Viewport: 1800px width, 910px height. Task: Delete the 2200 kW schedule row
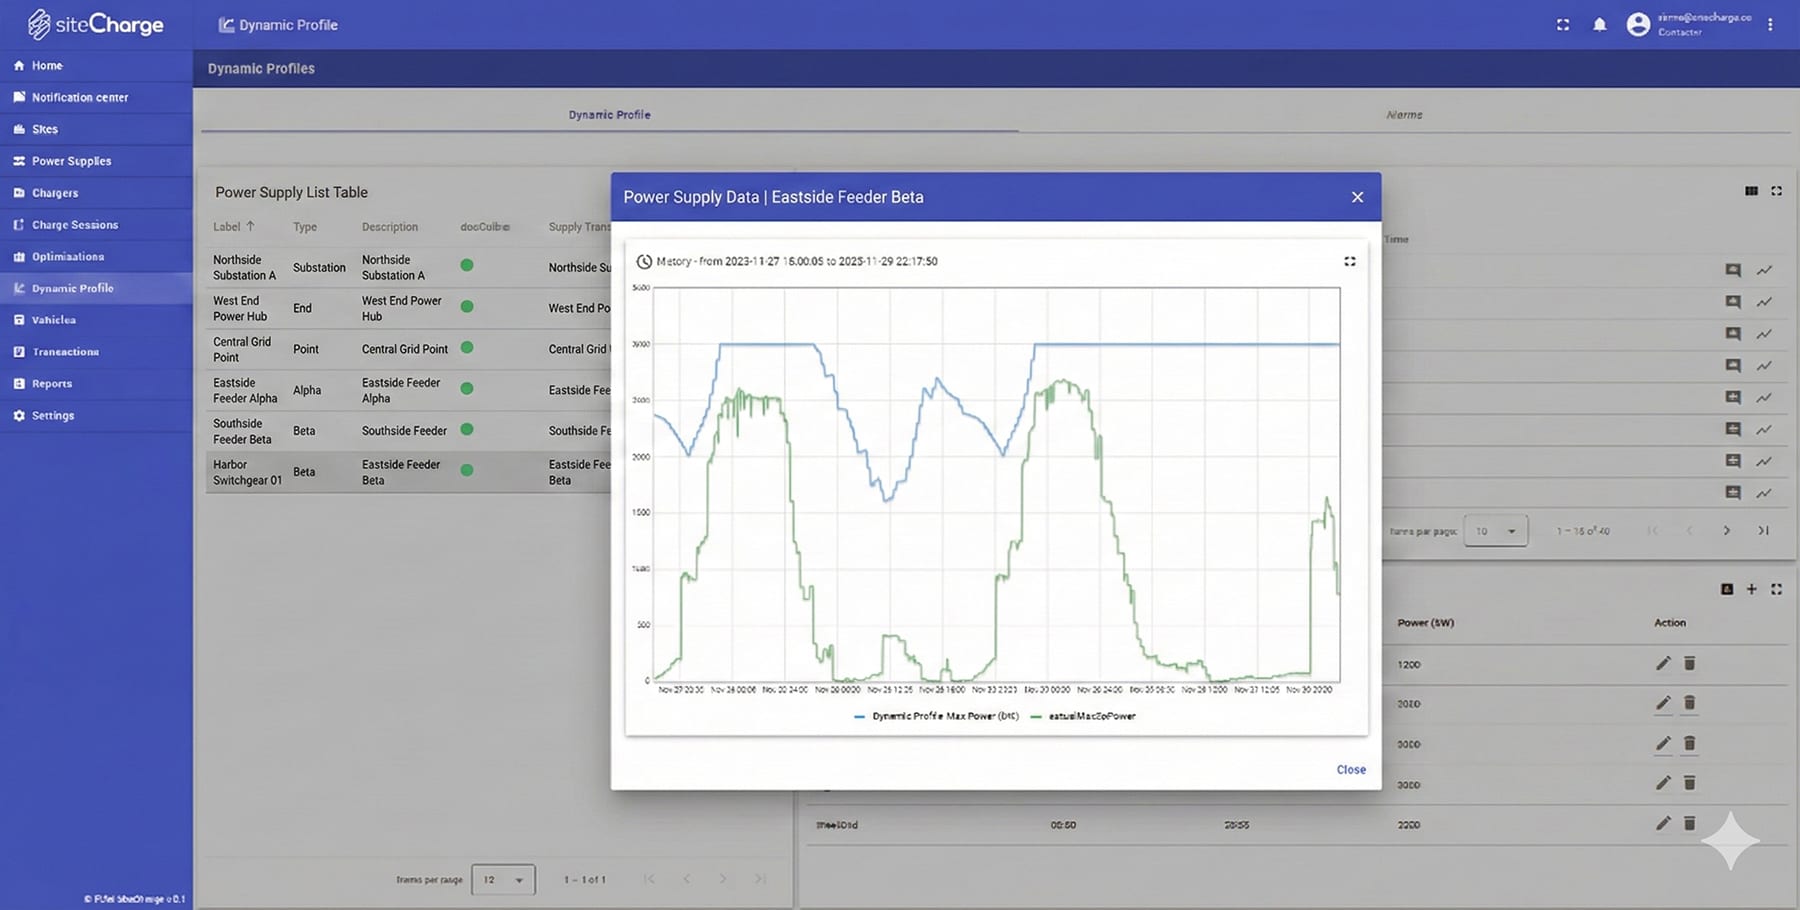tap(1689, 823)
